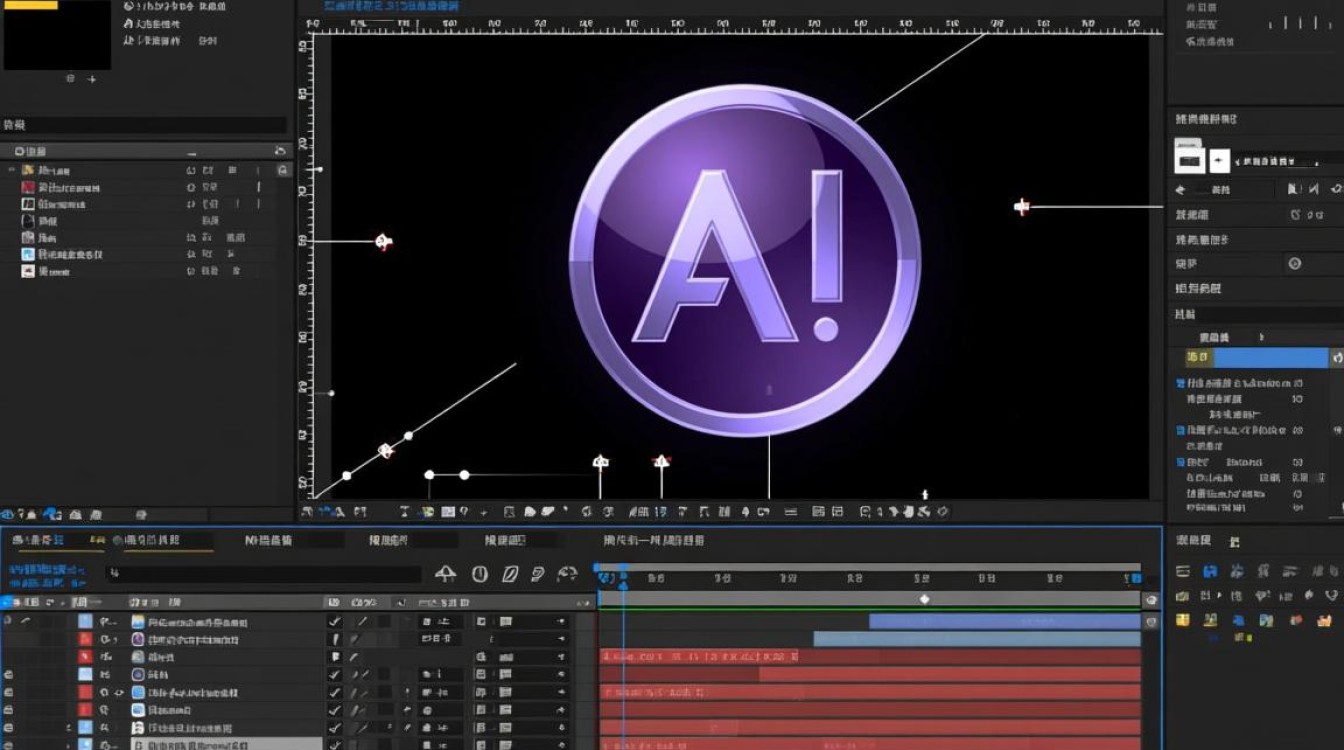This screenshot has width=1344, height=750.
Task: Click the small trash-like icon above the project list
Action: (x=280, y=151)
